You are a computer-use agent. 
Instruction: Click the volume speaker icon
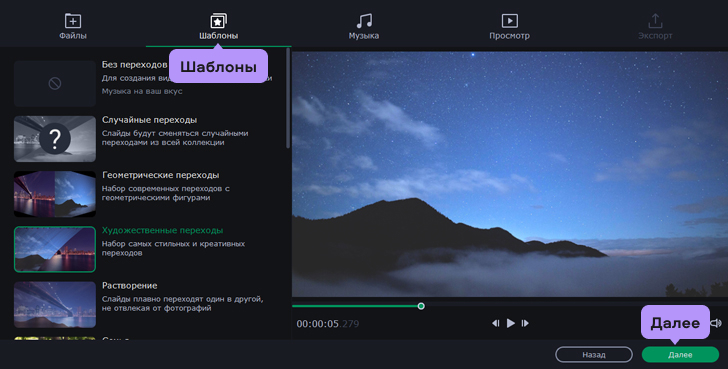point(716,323)
